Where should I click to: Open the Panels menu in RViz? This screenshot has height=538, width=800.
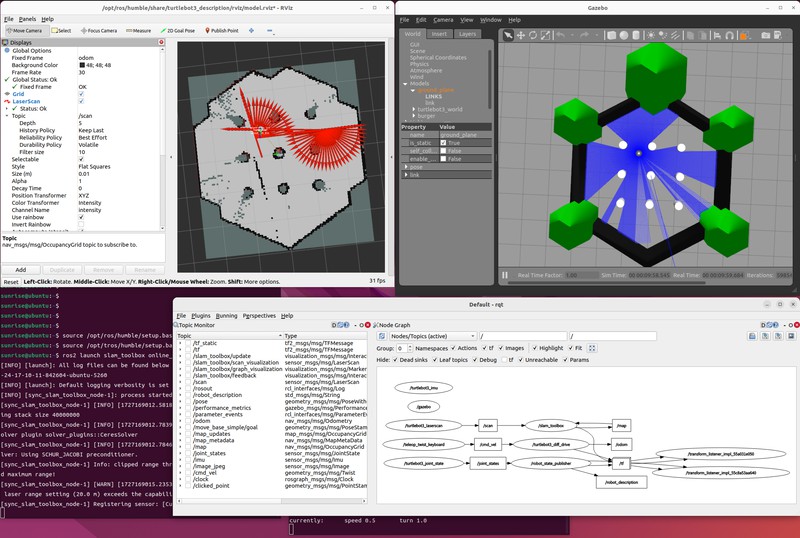27,19
